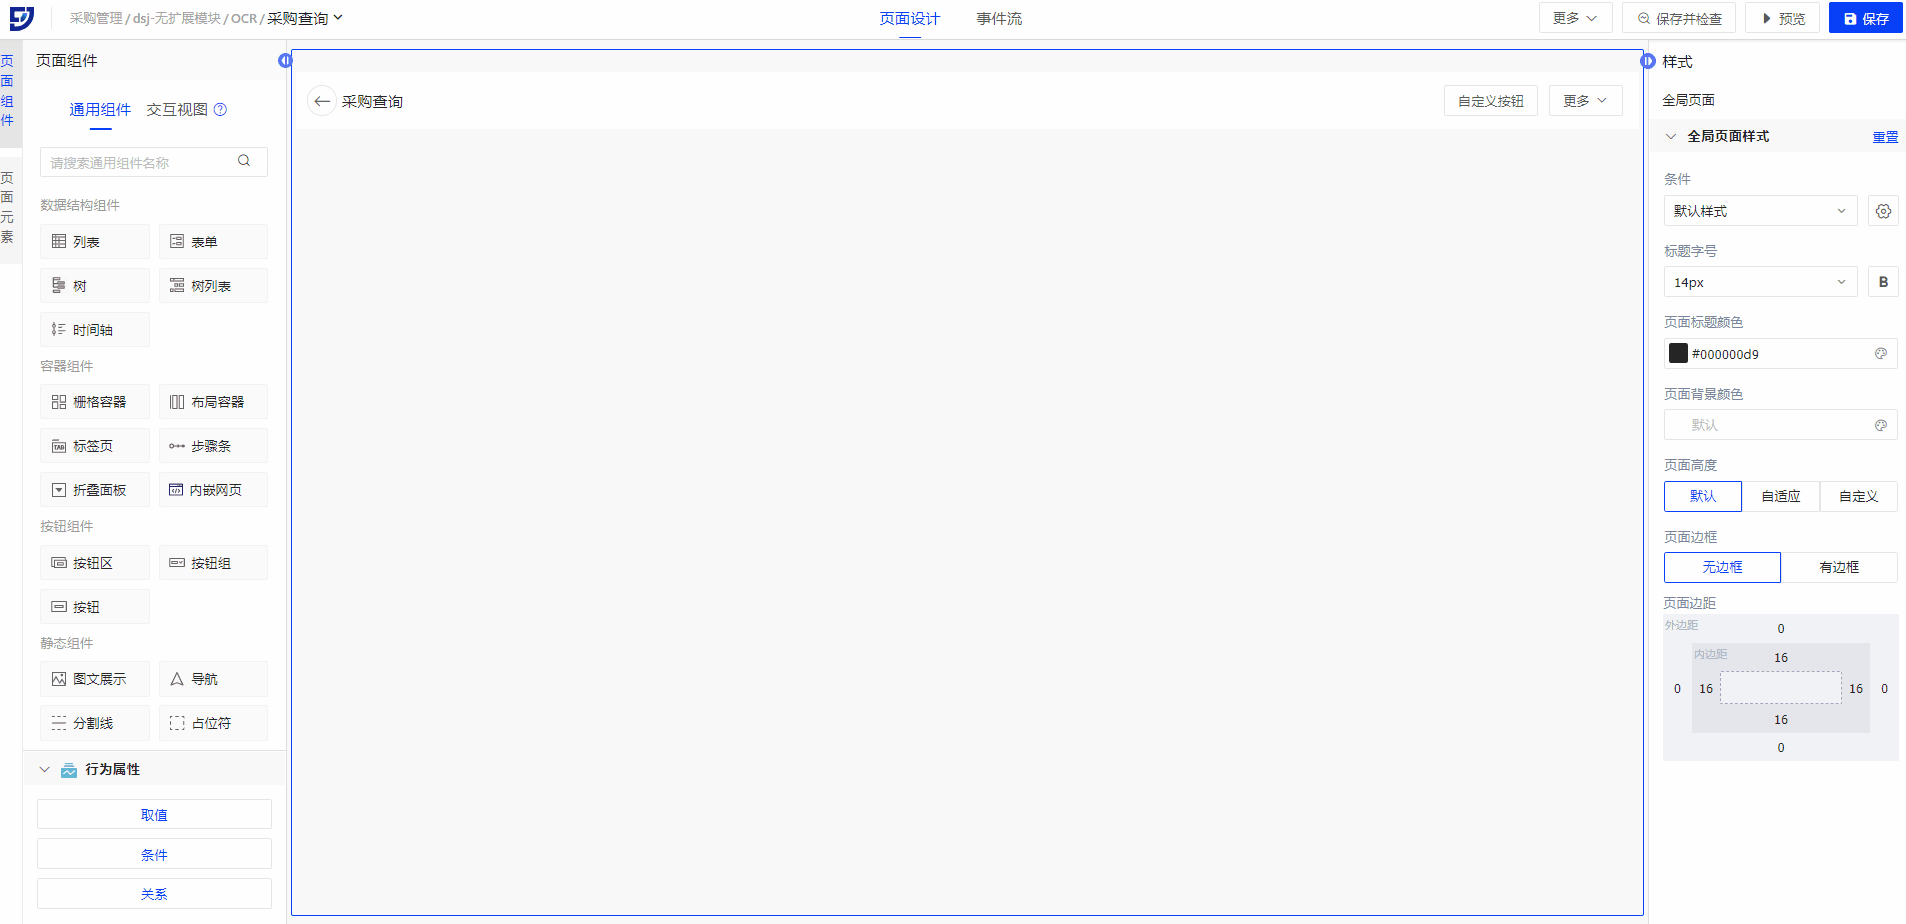The width and height of the screenshot is (1906, 924).
Task: Select the 通用组件 tab
Action: (100, 110)
